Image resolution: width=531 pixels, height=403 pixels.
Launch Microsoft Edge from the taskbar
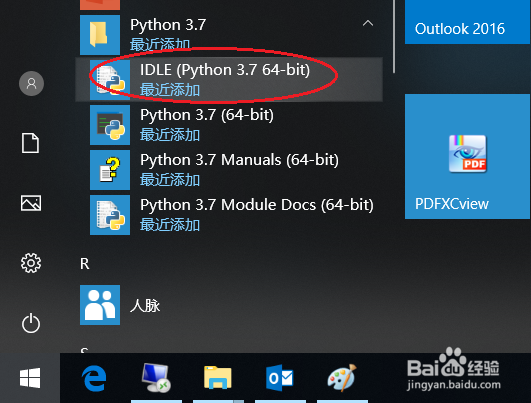point(94,378)
